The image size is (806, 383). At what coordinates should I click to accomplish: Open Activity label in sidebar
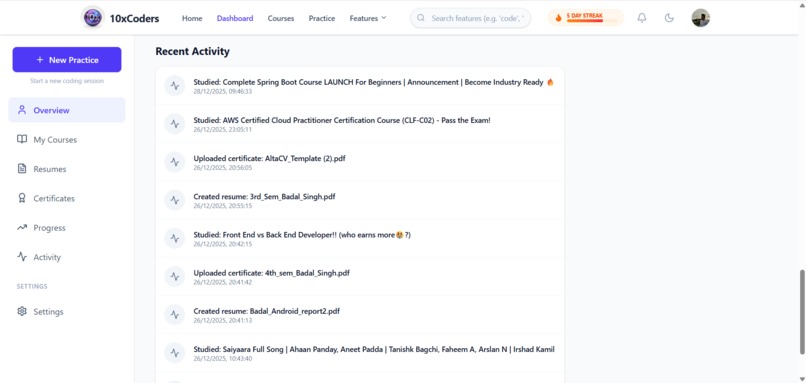47,257
